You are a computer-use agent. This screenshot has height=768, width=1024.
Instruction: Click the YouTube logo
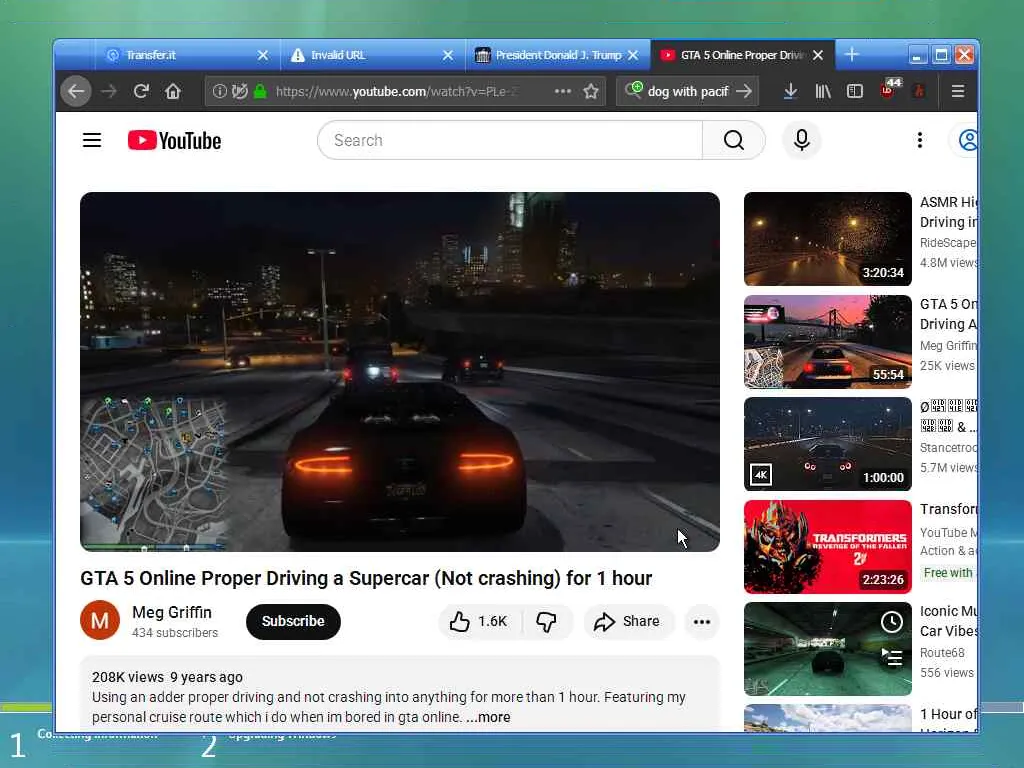pyautogui.click(x=174, y=140)
